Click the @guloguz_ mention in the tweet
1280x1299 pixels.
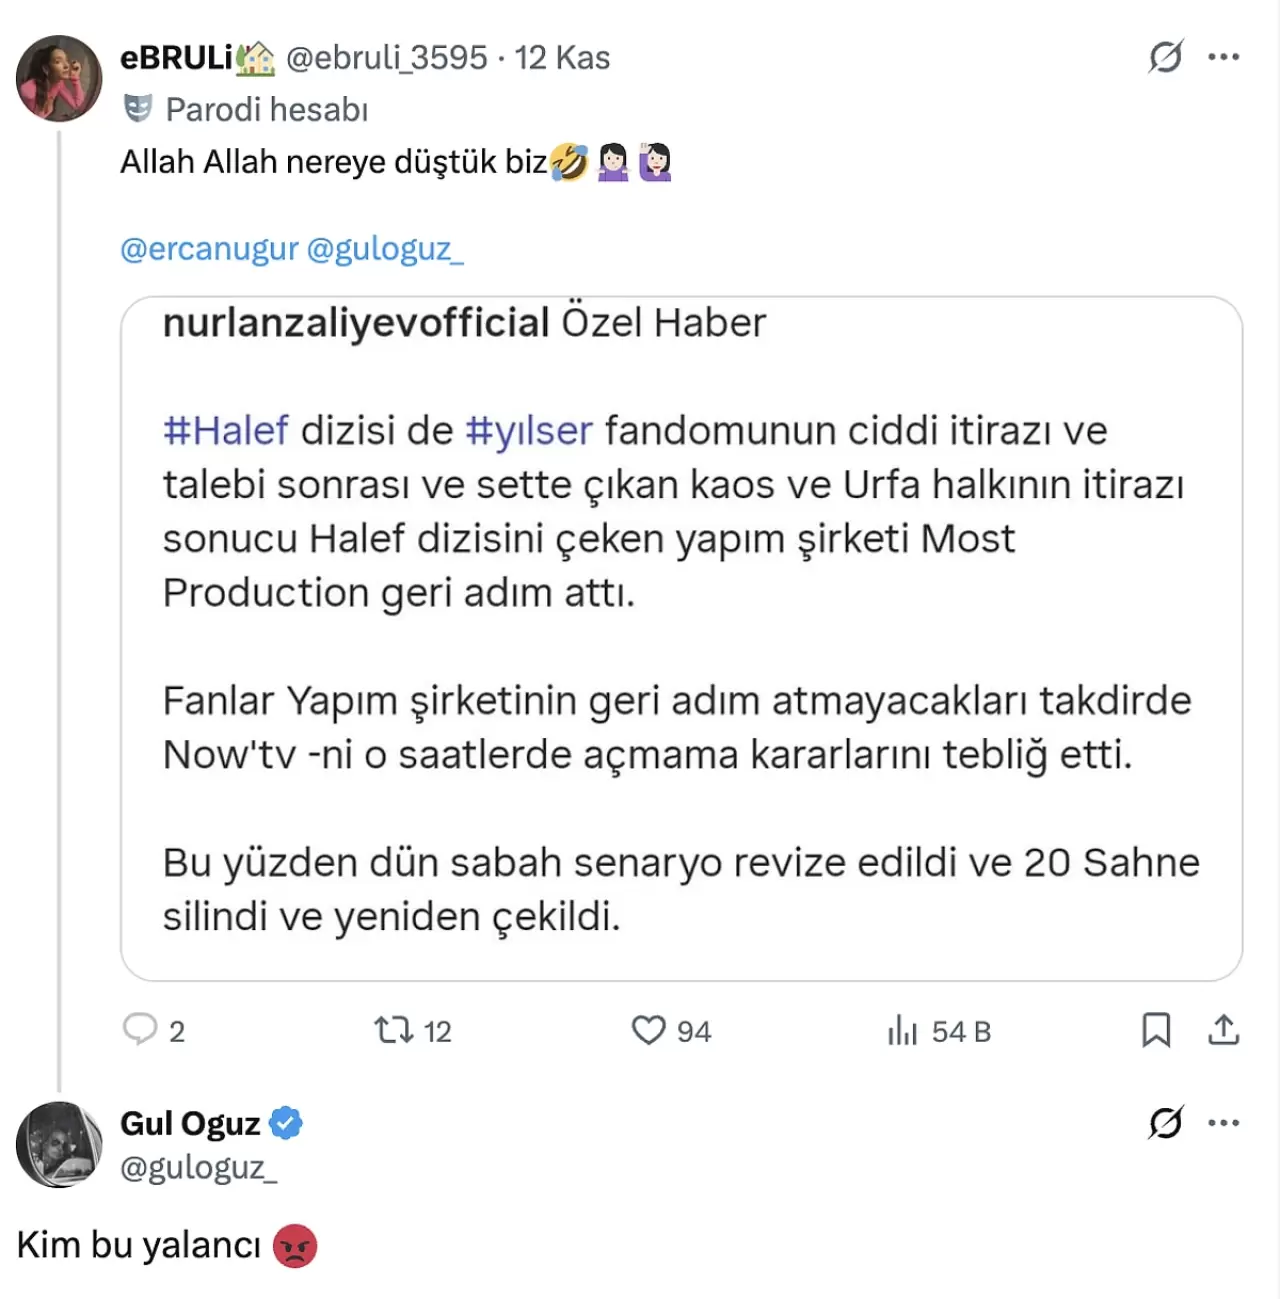[385, 248]
